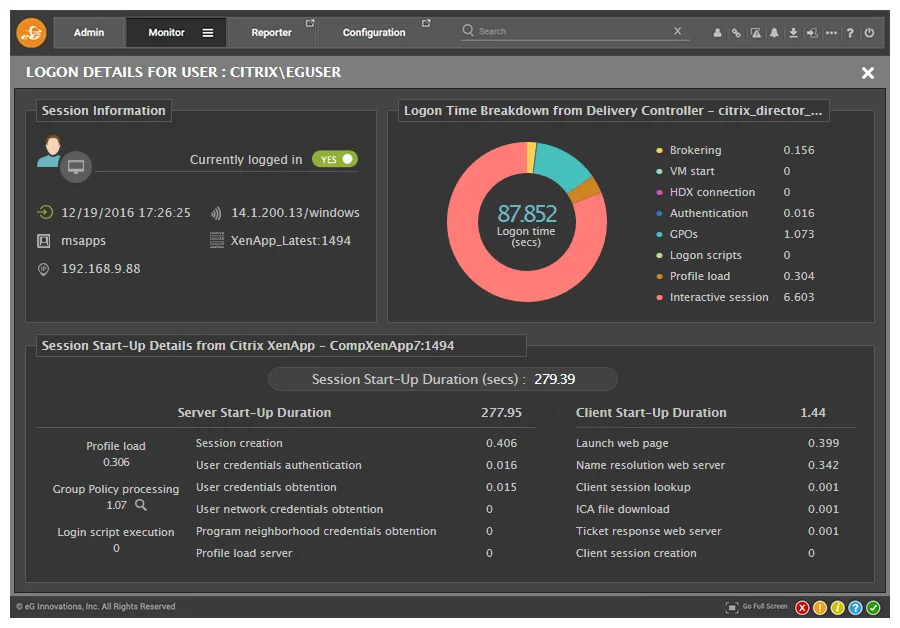The image size is (900, 628).
Task: Toggle the Currently logged in YES switch
Action: coord(335,159)
